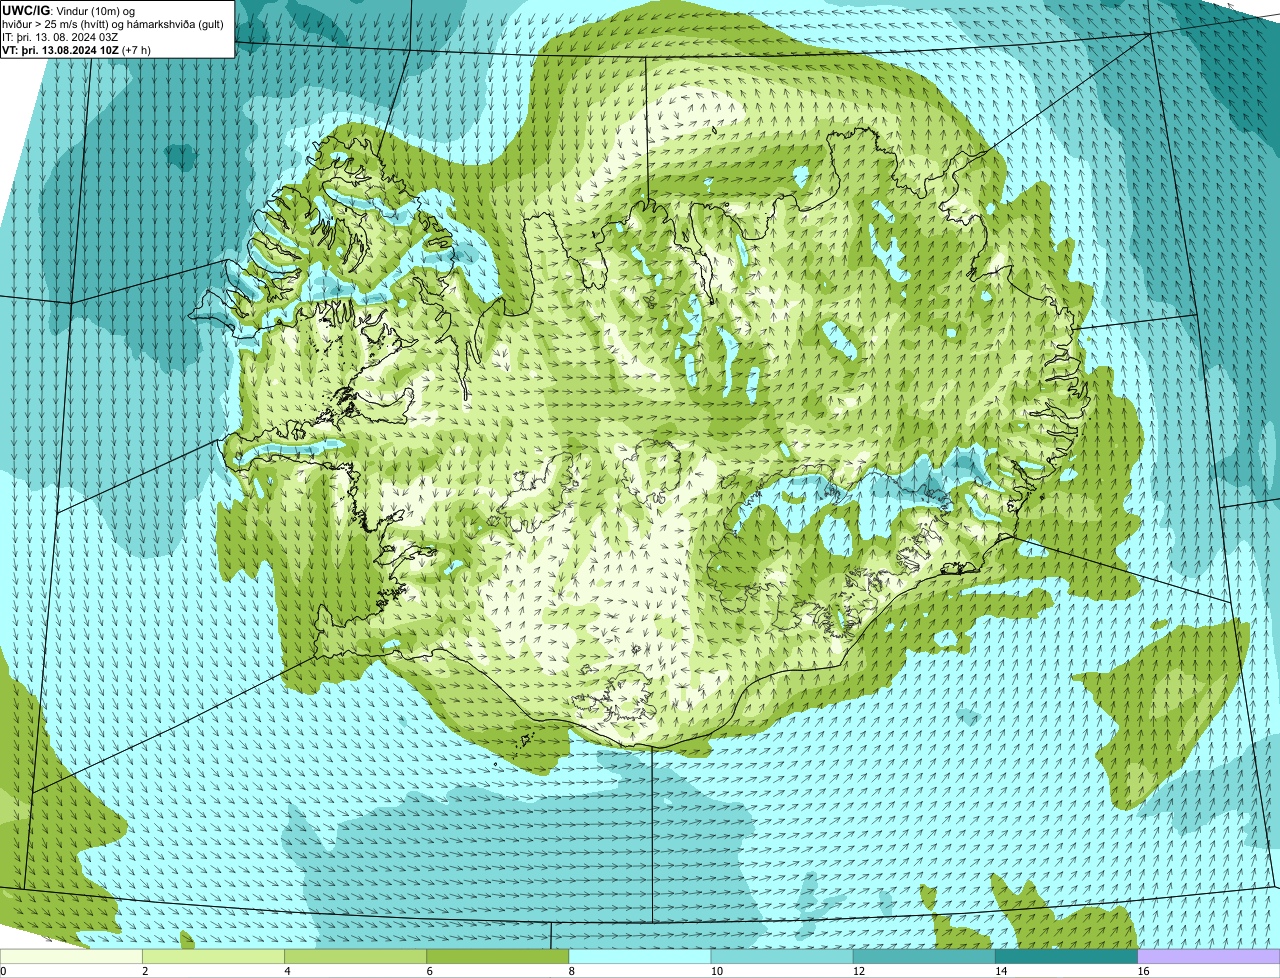The width and height of the screenshot is (1280, 978).
Task: Click the '4' label on the color scale
Action: pyautogui.click(x=287, y=971)
